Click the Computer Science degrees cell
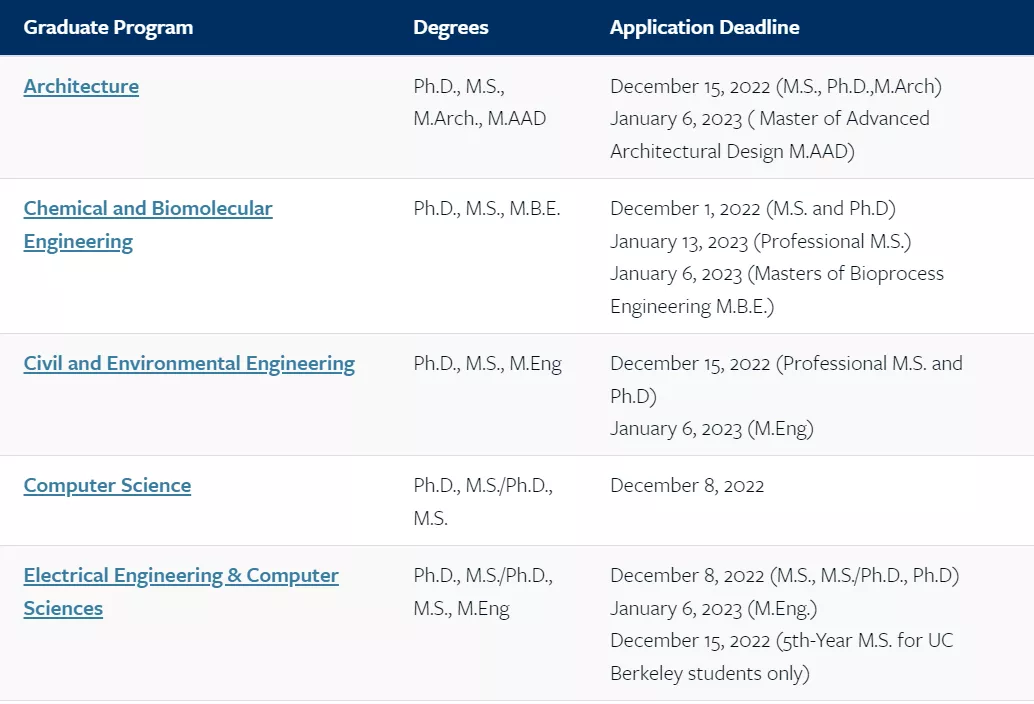 tap(482, 502)
